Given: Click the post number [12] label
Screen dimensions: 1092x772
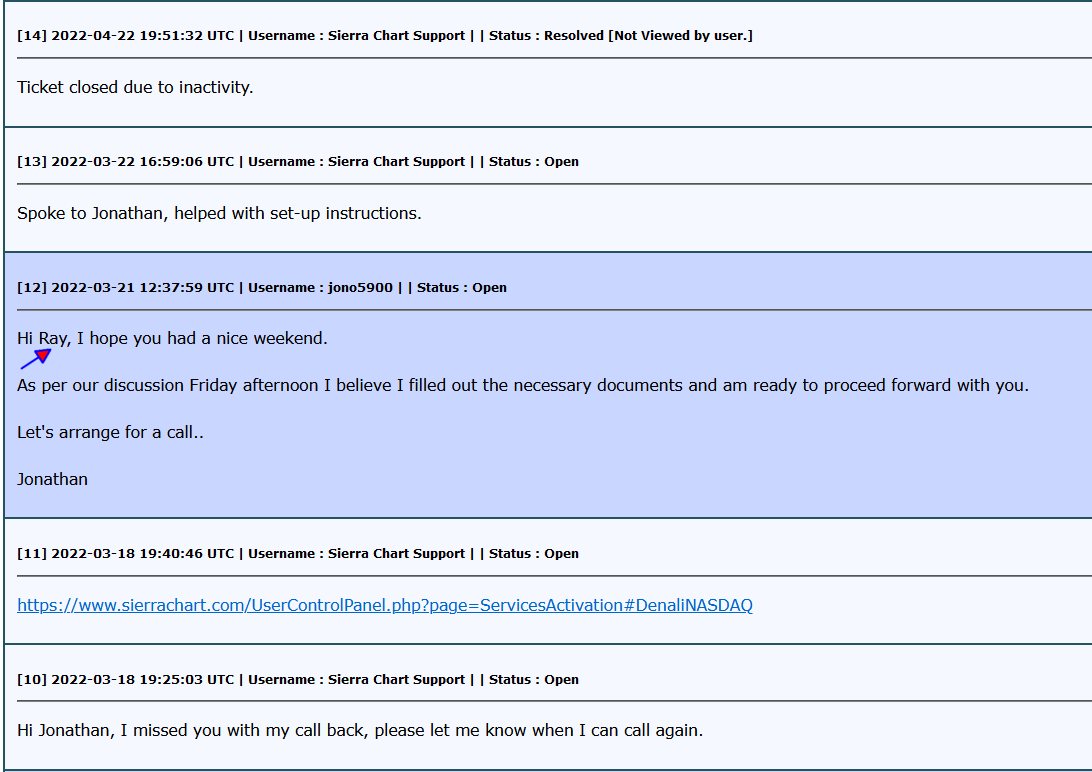Looking at the screenshot, I should (x=32, y=288).
